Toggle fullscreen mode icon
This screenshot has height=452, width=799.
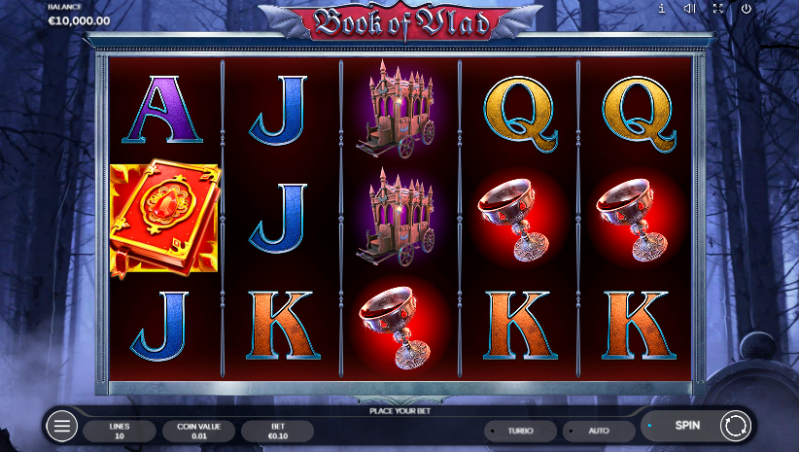coord(718,9)
